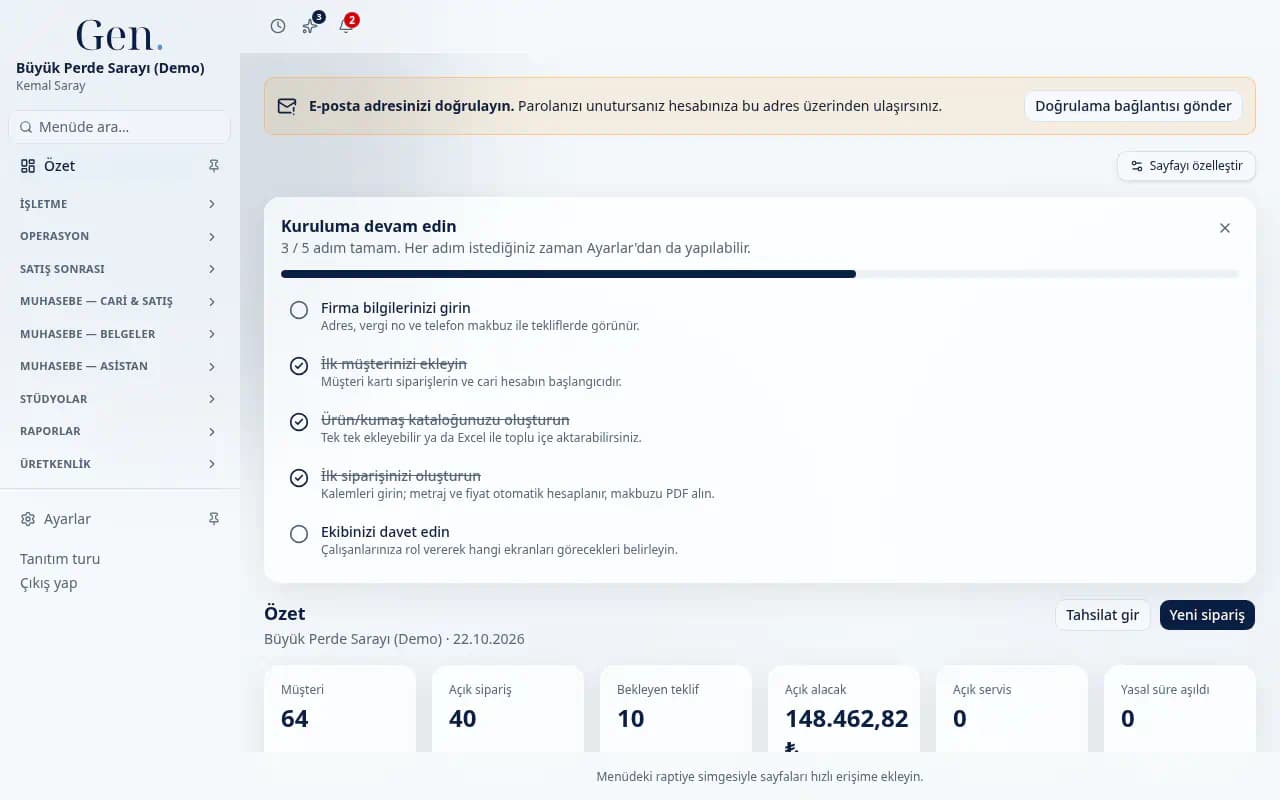The image size is (1280, 800).
Task: Click the Sayfayı özelleştir button
Action: pyautogui.click(x=1186, y=166)
